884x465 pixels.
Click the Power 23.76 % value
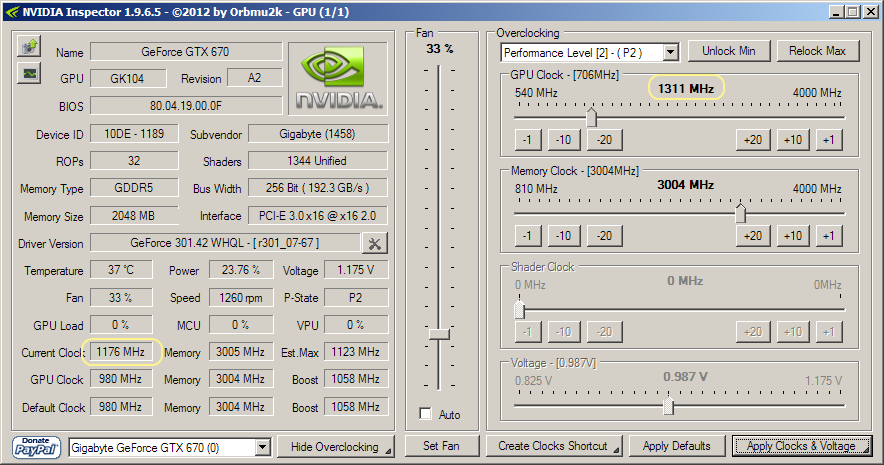(x=241, y=270)
